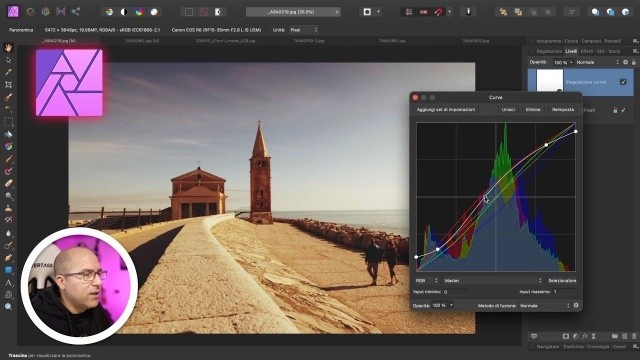Viewport: 640px width, 360px height.
Task: Click the curve node near the highlights
Action: click(546, 145)
